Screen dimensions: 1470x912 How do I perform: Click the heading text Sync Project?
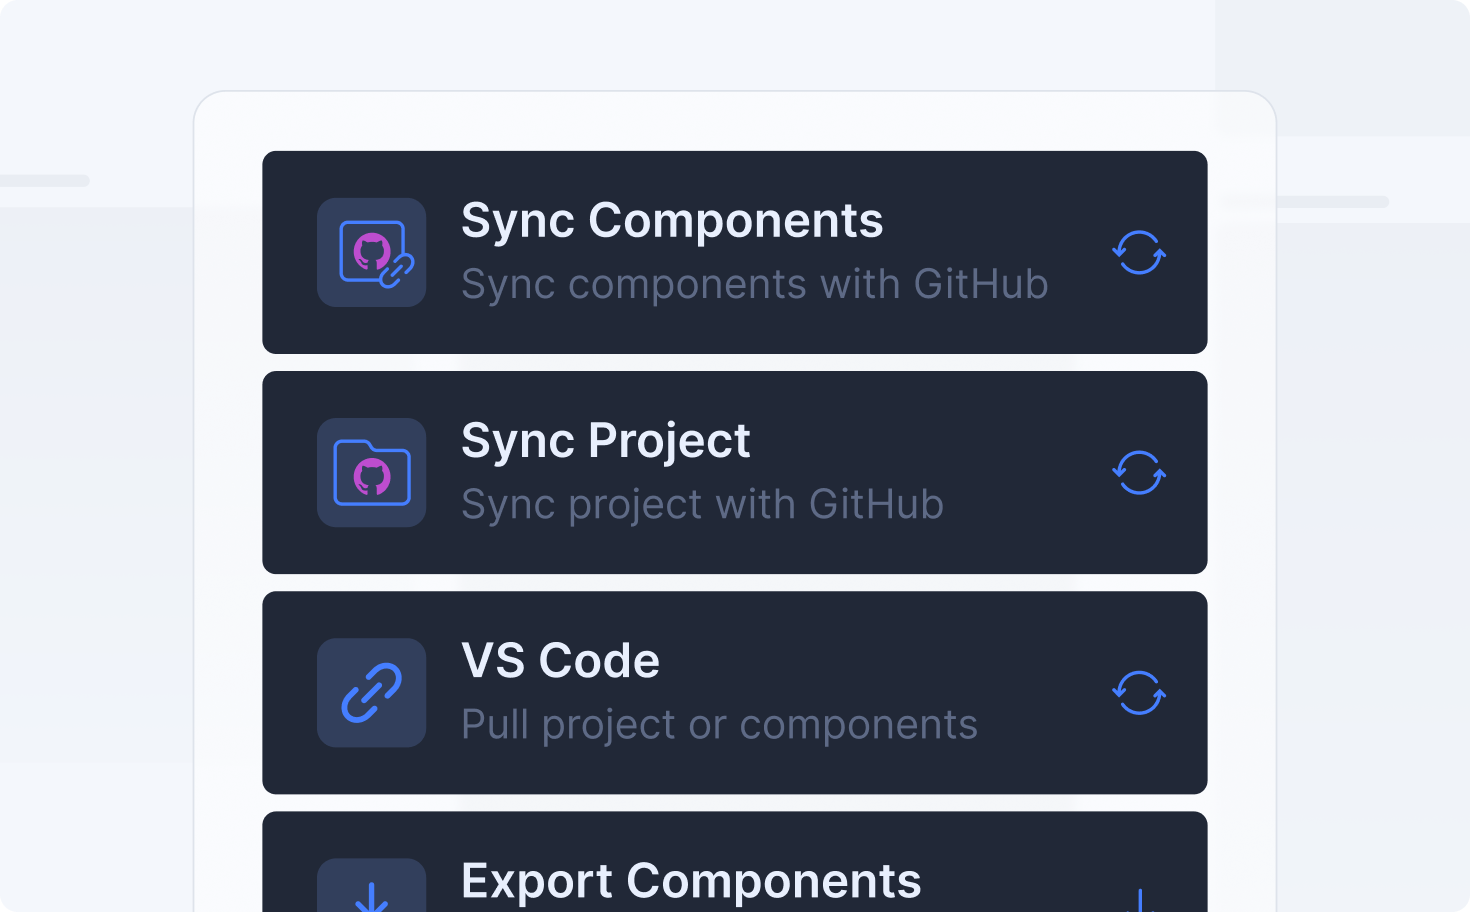(x=605, y=440)
